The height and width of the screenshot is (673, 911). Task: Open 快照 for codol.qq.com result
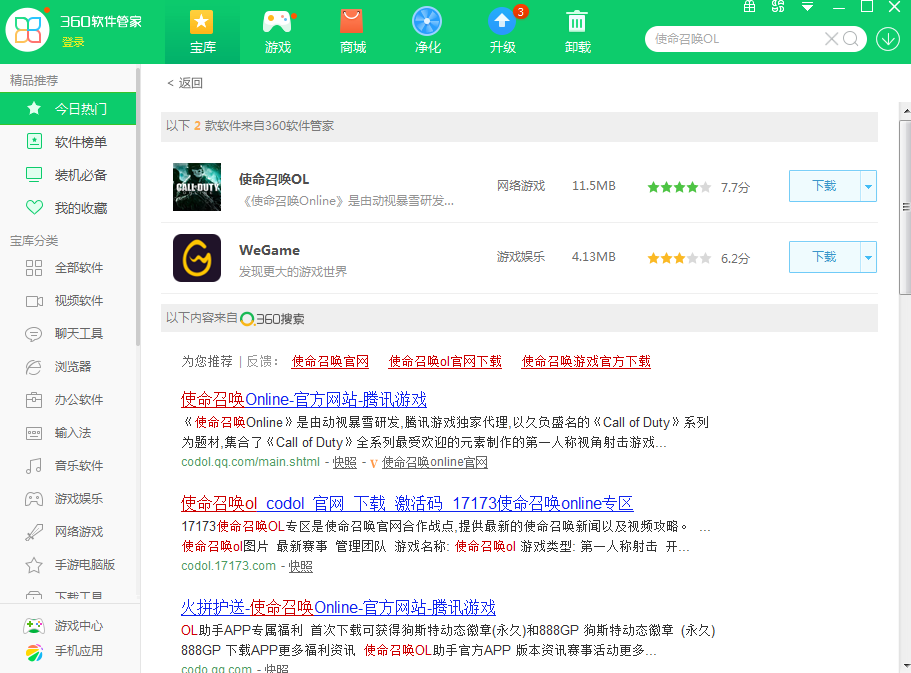click(x=345, y=462)
